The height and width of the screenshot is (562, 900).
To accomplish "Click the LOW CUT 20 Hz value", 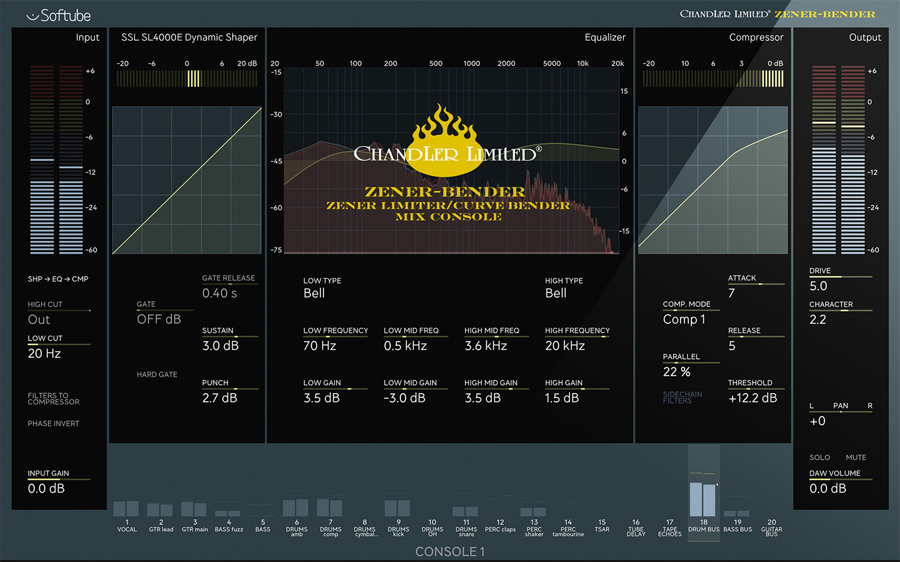I will click(x=44, y=353).
